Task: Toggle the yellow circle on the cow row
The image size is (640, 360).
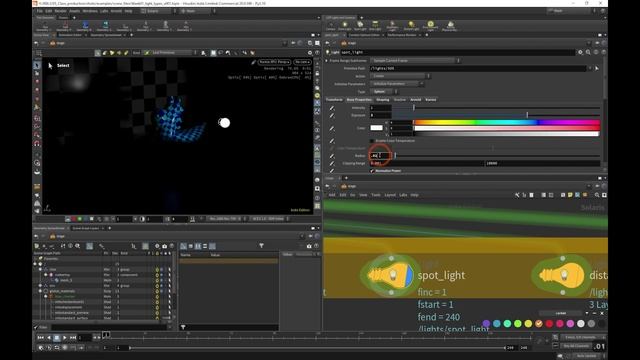Action: tap(157, 270)
